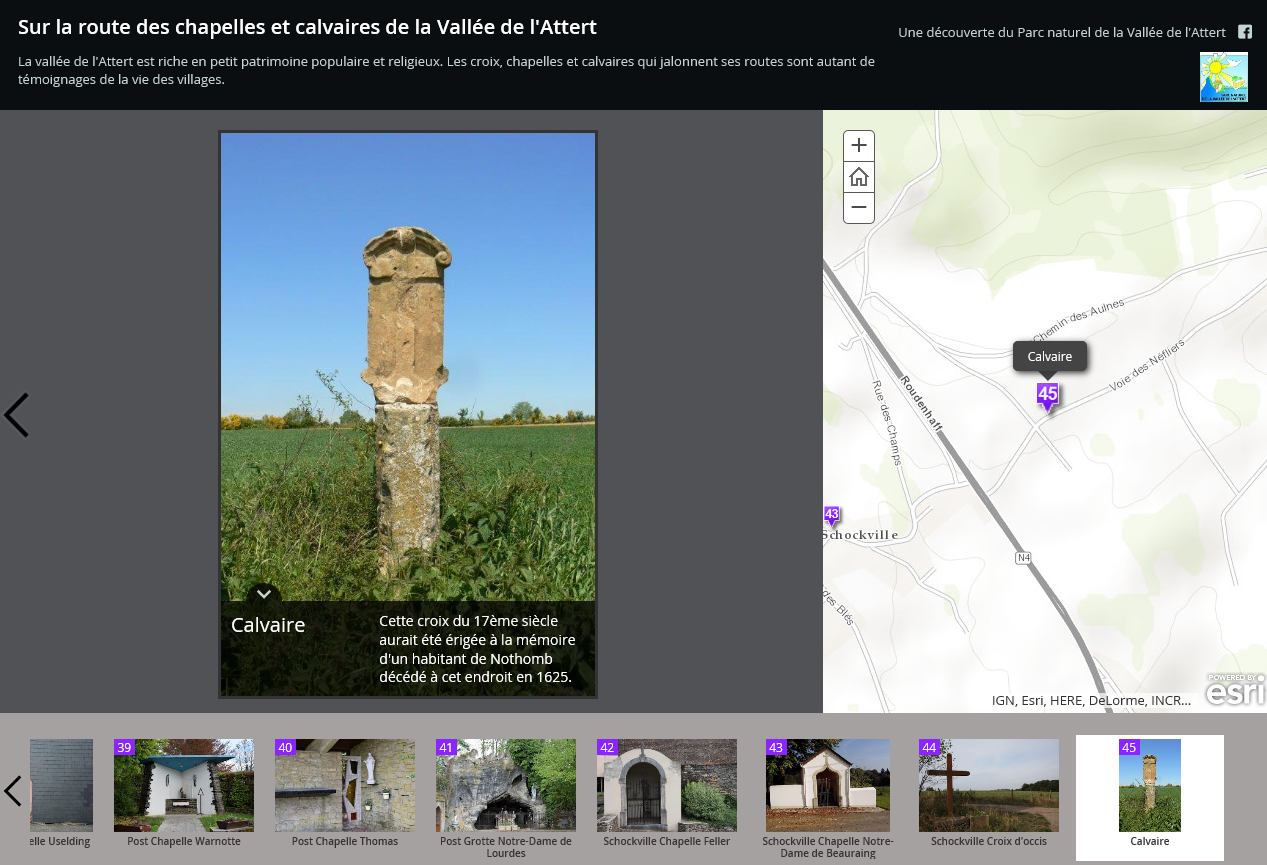
Task: Click map marker 45 labeled Calvaire
Action: (x=1047, y=396)
